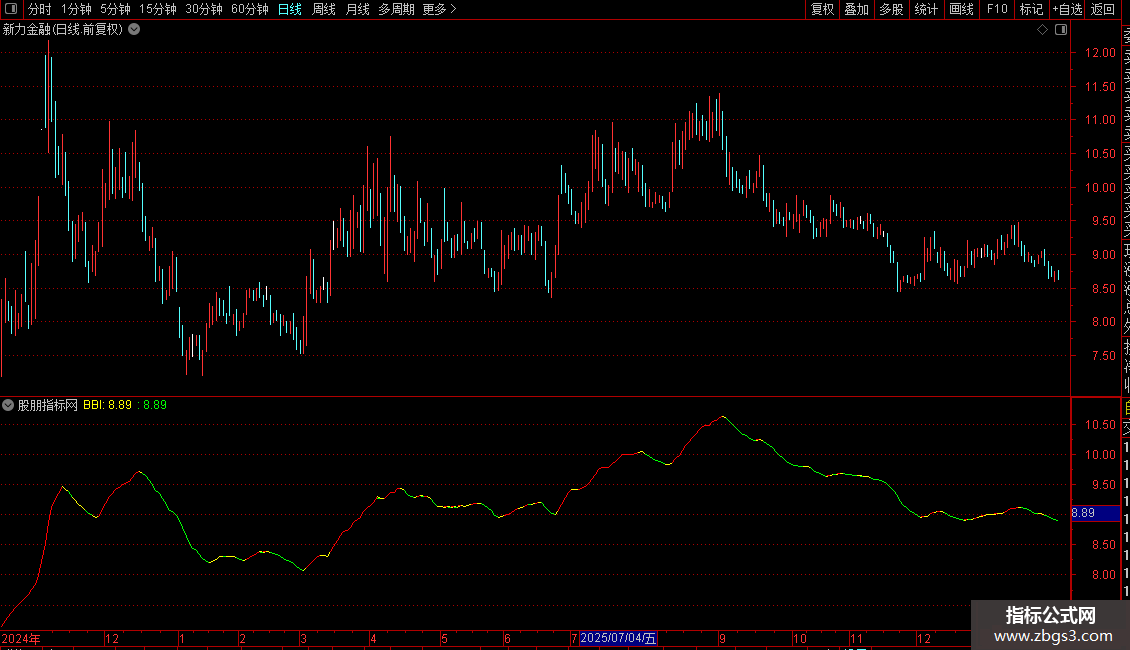Add stock via +自选 button
The image size is (1130, 650).
[x=1067, y=9]
